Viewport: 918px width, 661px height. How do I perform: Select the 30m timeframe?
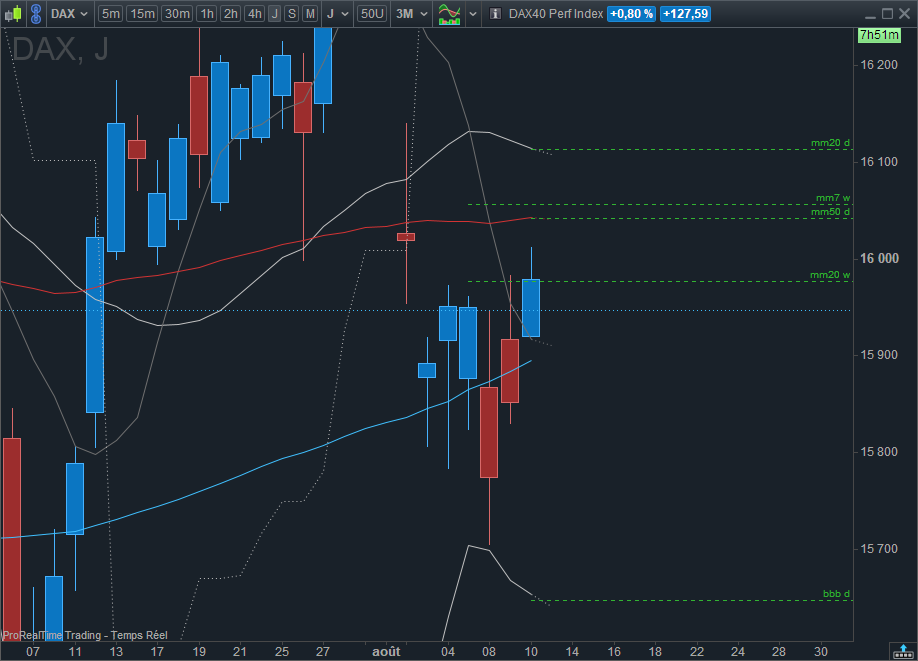point(177,13)
